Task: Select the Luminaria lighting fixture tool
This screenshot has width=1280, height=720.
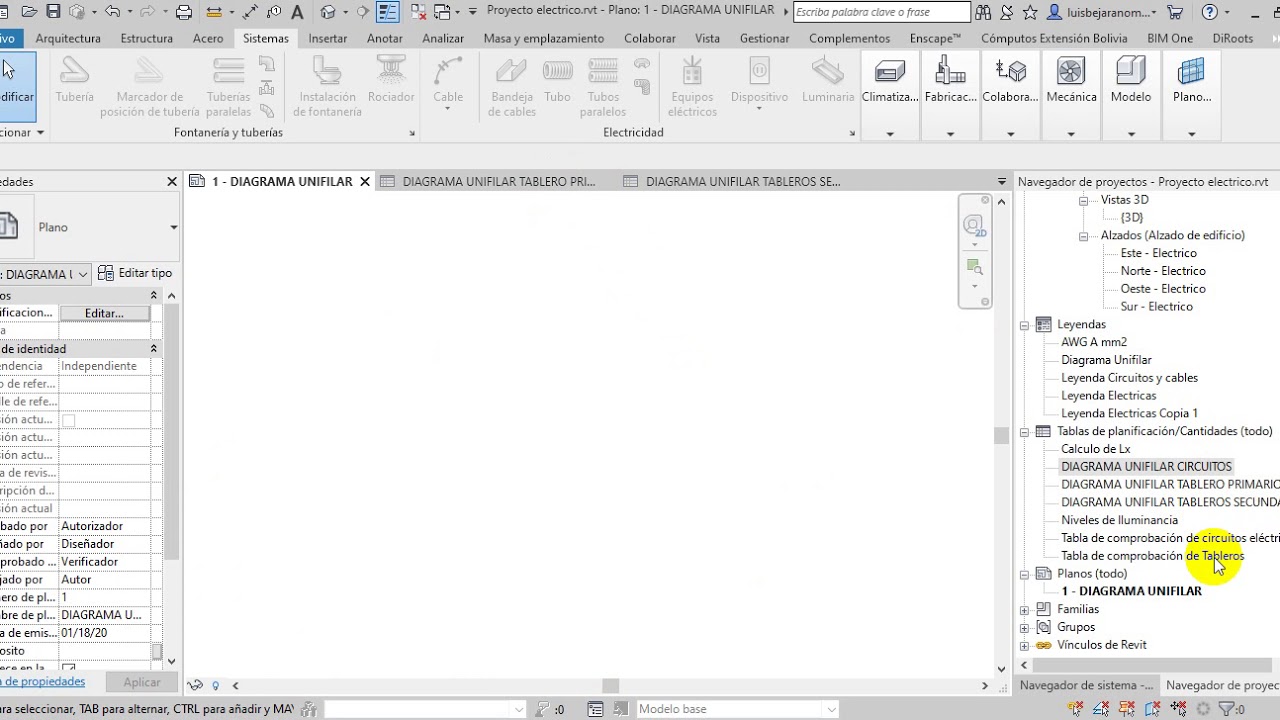Action: point(828,80)
